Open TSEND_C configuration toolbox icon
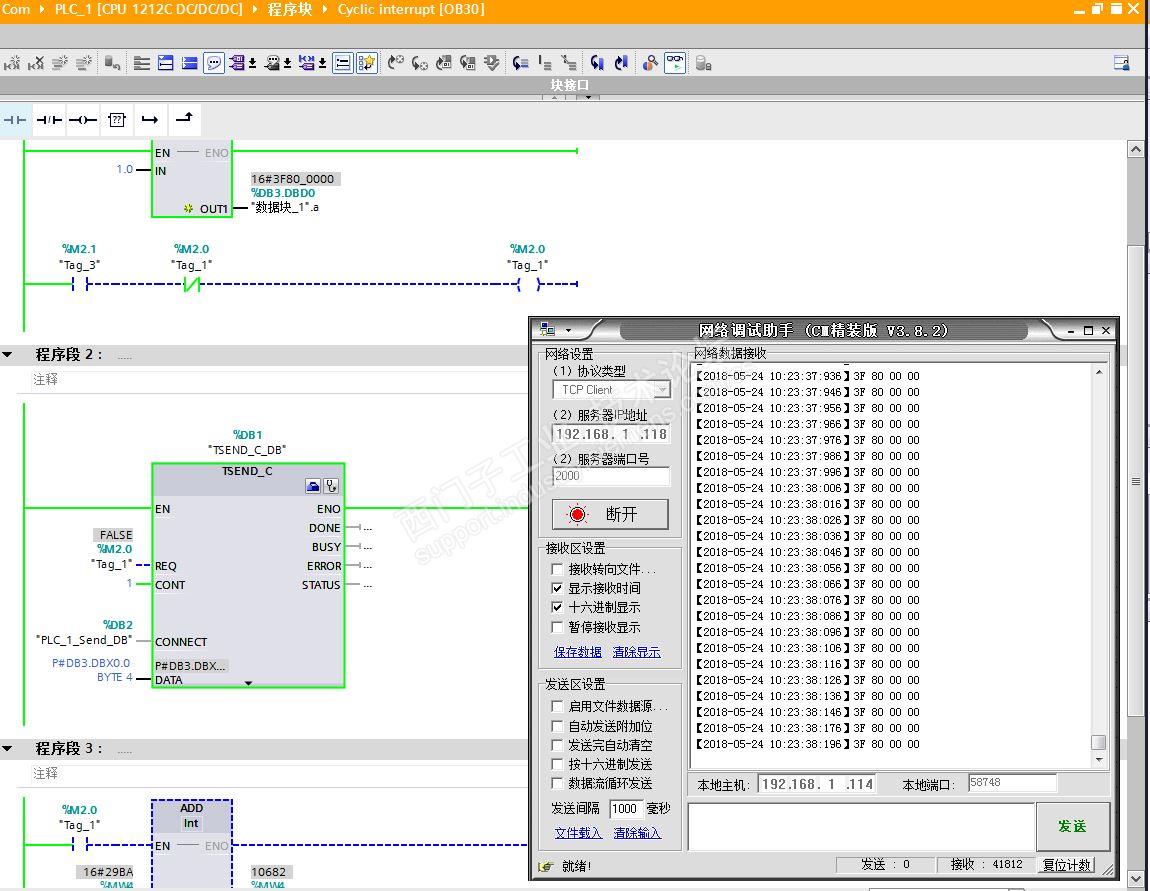The image size is (1150, 891). pyautogui.click(x=313, y=486)
